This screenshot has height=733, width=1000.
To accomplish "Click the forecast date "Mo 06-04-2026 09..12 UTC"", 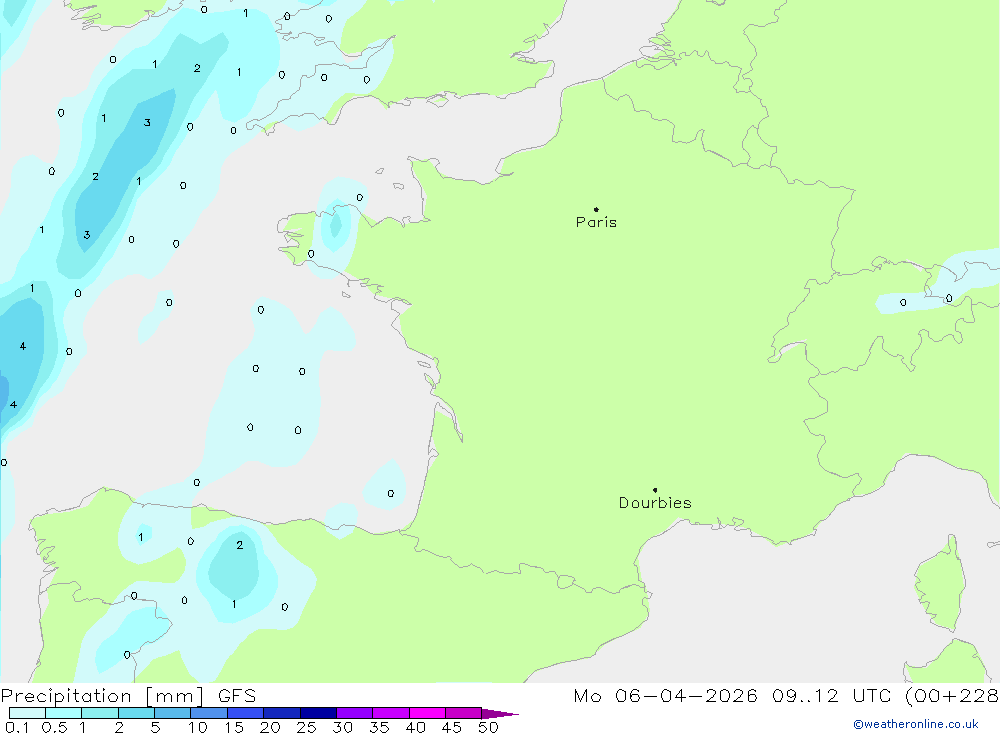I will tap(732, 695).
